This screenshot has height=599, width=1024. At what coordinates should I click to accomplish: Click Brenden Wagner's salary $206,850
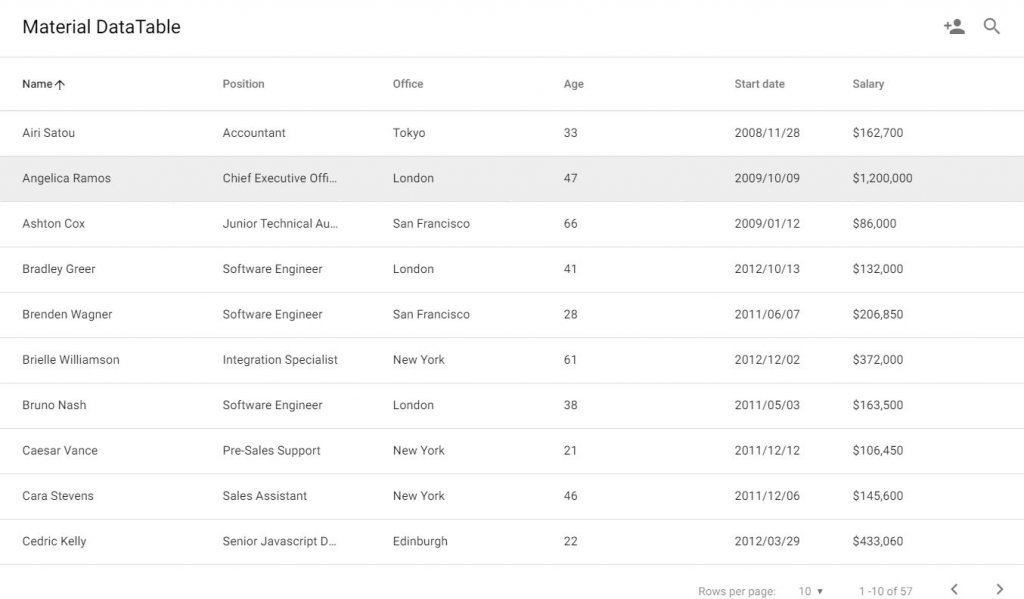pos(878,314)
